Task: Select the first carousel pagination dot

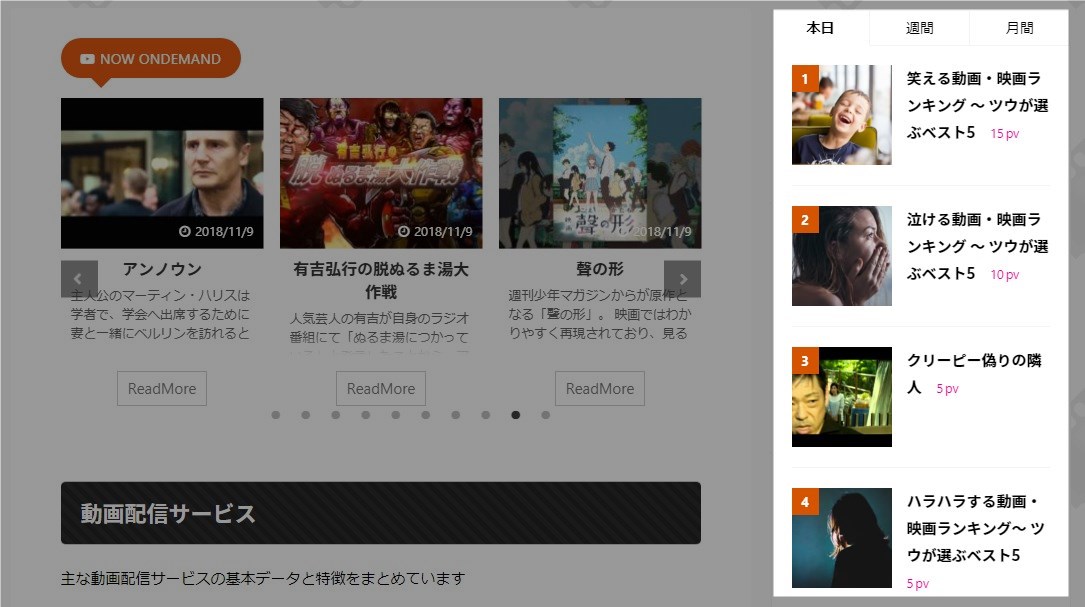Action: click(x=276, y=415)
